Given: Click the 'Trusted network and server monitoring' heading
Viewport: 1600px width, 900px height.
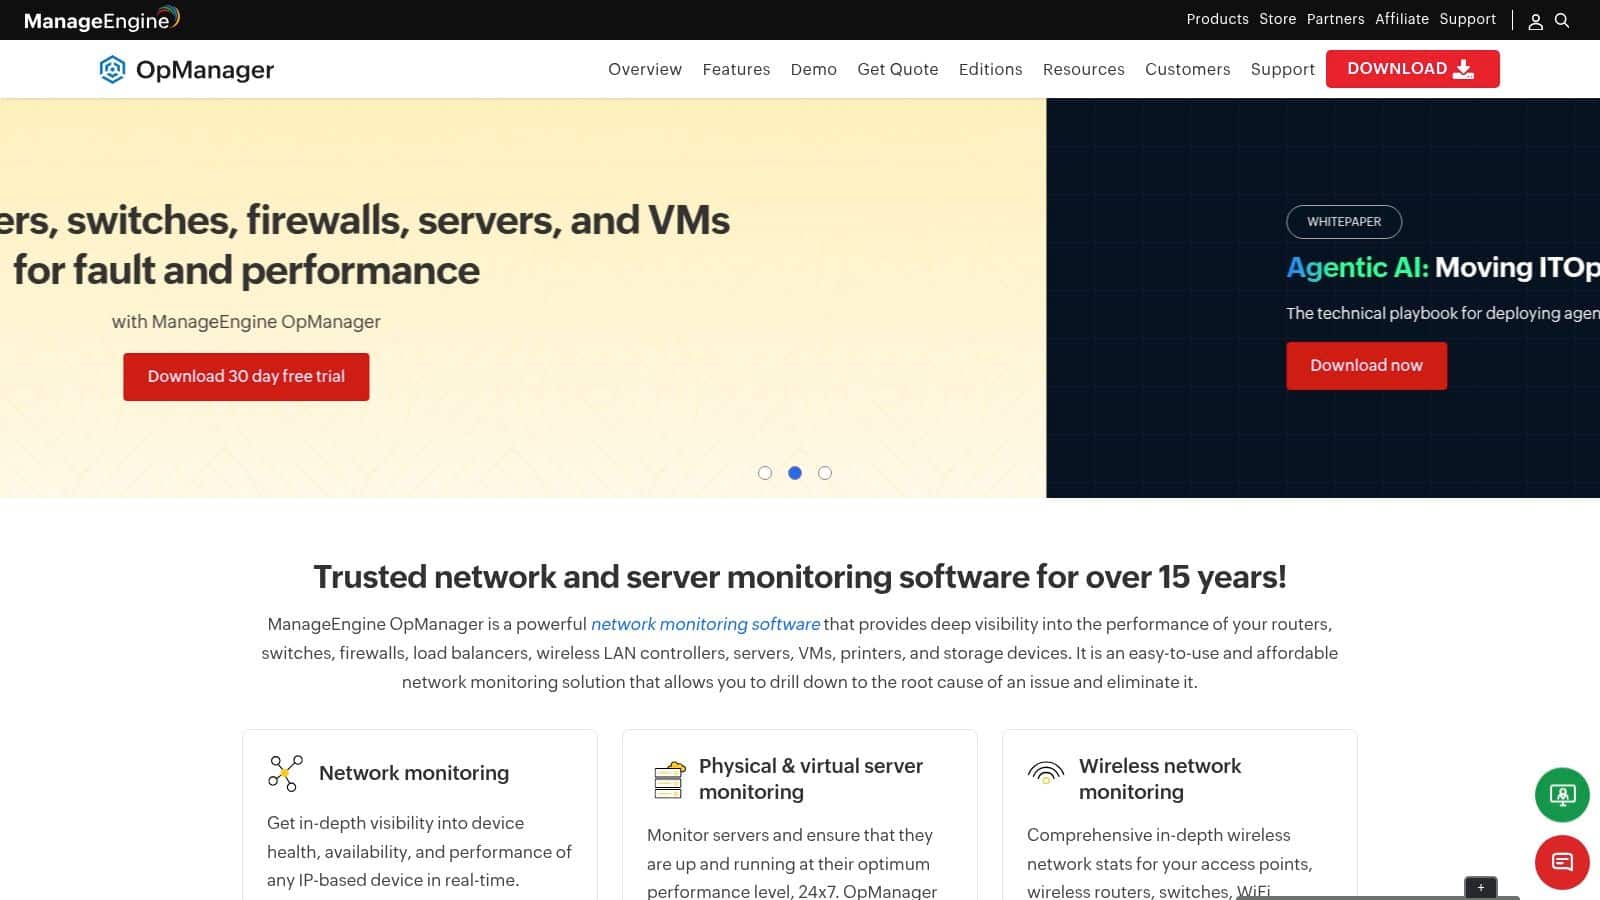Looking at the screenshot, I should pyautogui.click(x=800, y=577).
